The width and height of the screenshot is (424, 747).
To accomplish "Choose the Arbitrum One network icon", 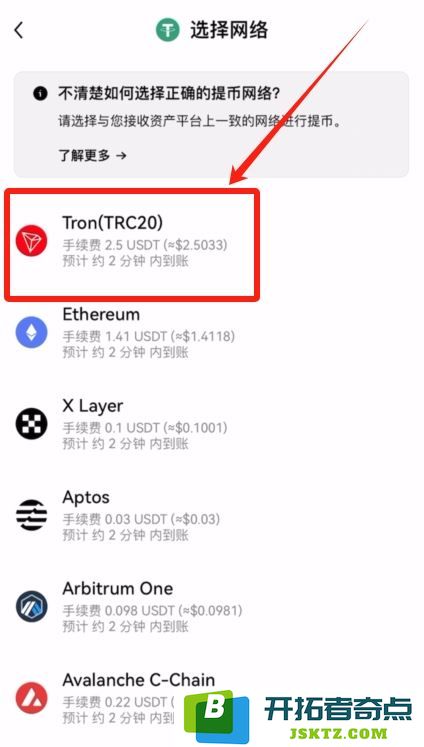I will (31, 606).
